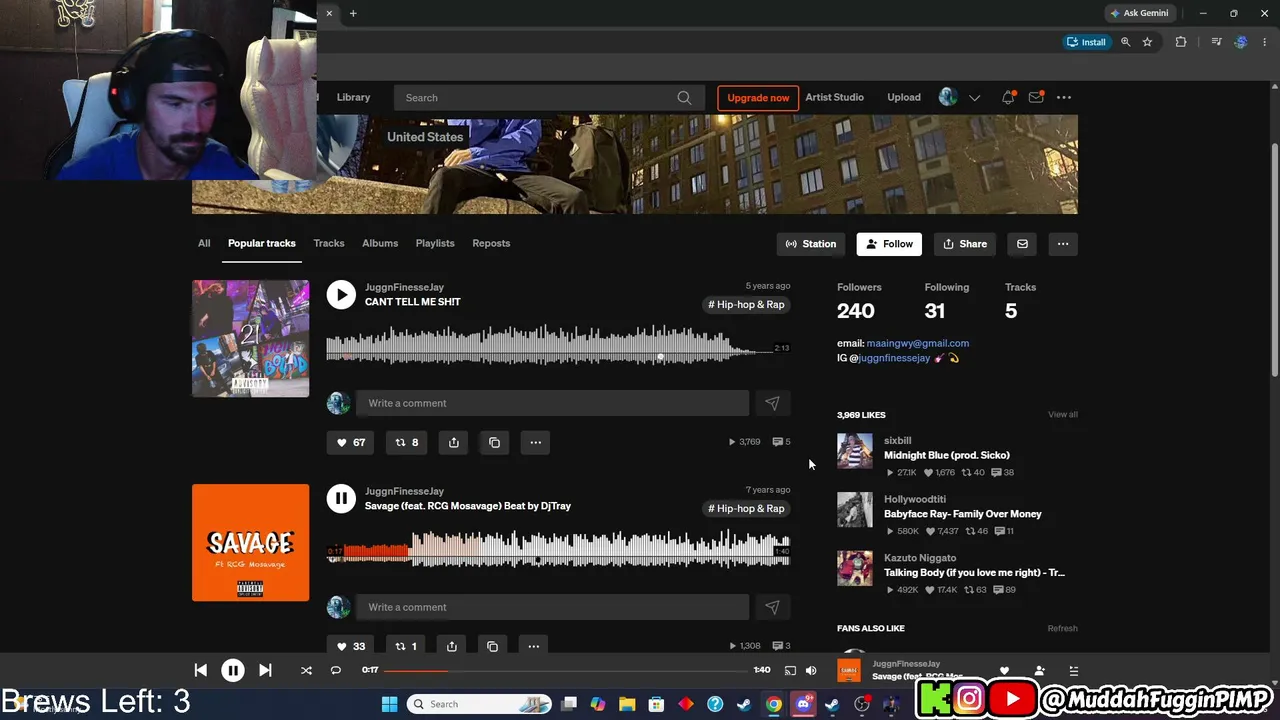Open Discord from the taskbar

(803, 704)
